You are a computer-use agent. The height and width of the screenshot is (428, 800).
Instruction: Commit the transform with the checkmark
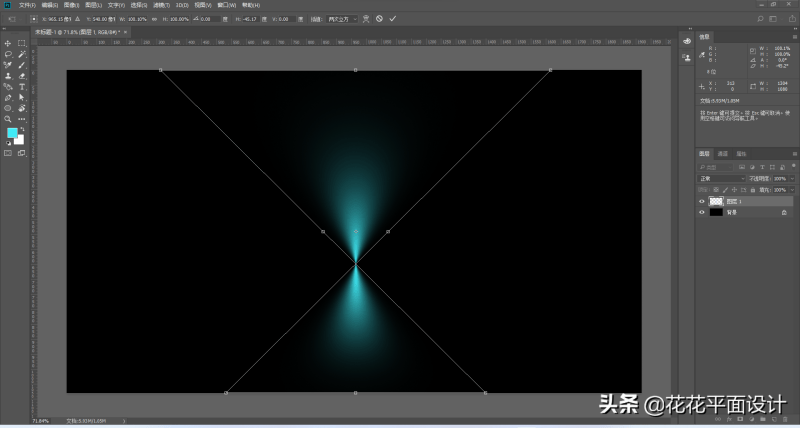[393, 18]
